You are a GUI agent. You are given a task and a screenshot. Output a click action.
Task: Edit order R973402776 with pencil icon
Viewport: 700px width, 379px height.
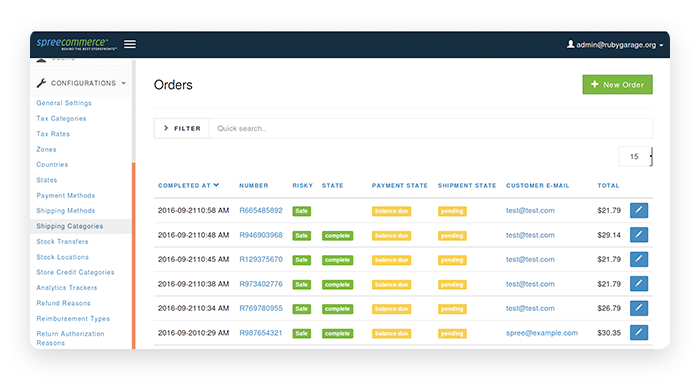[x=639, y=284]
